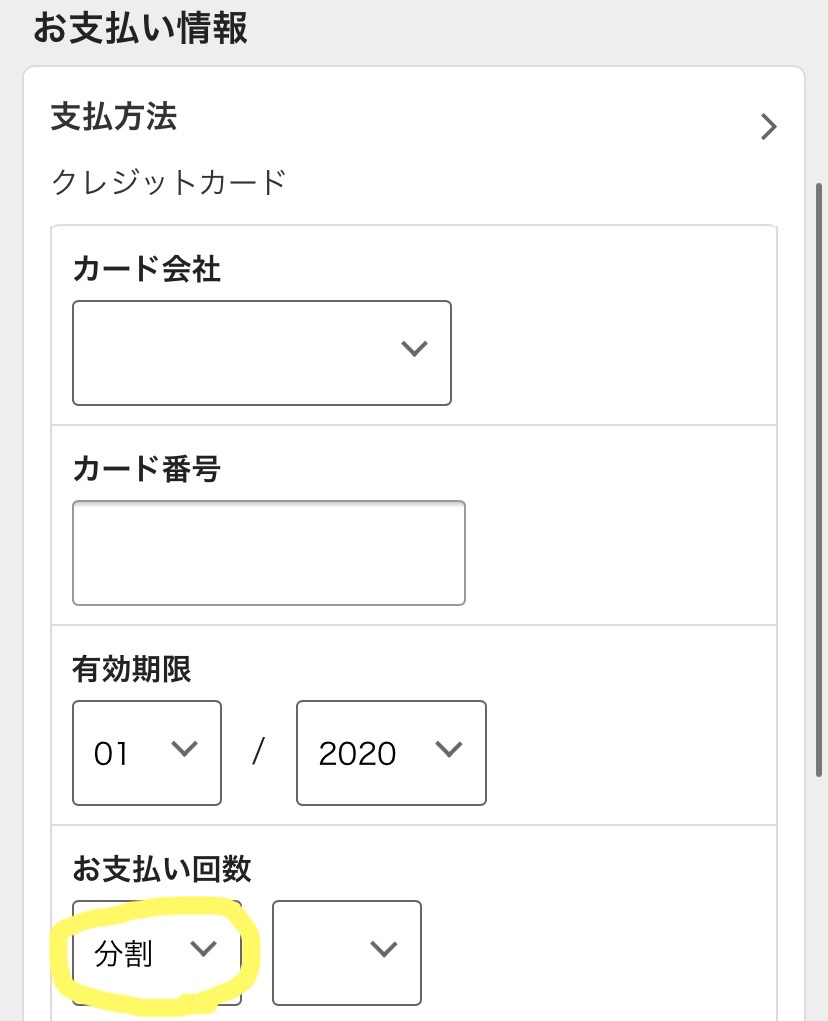Tap the クレジットカード payment method text

(x=168, y=183)
